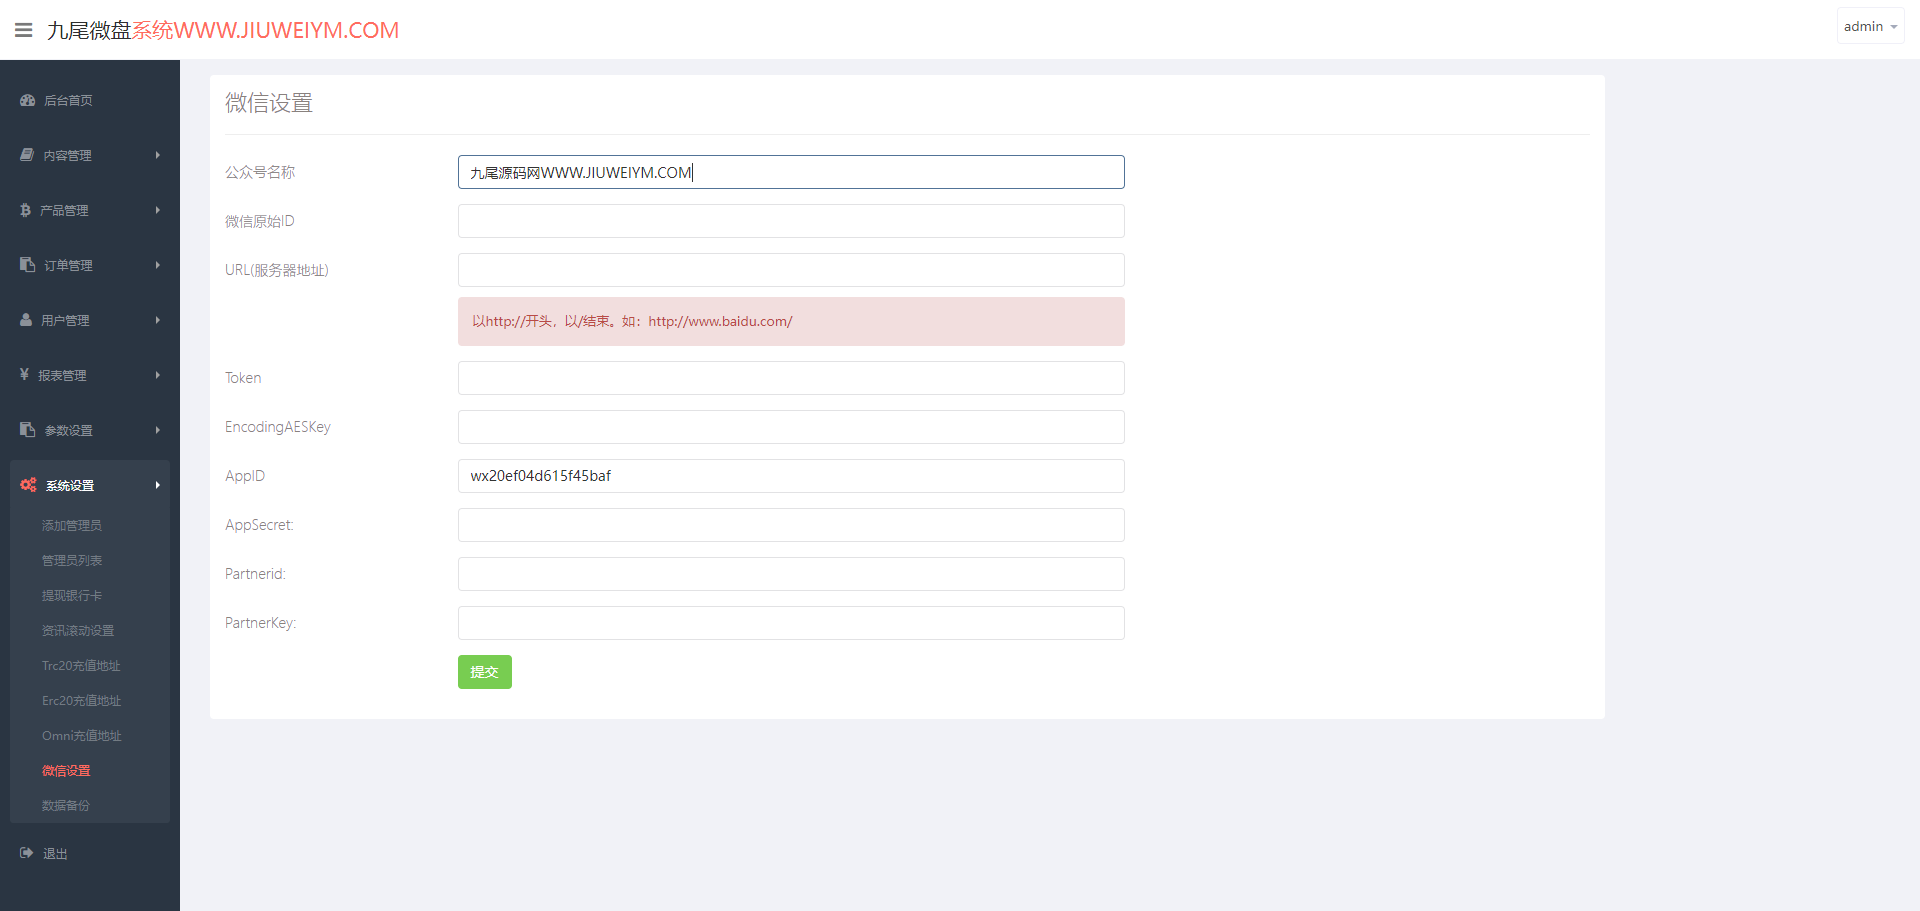Click the bitcoin icon beside 产品管理
The image size is (1920, 911).
pos(25,210)
